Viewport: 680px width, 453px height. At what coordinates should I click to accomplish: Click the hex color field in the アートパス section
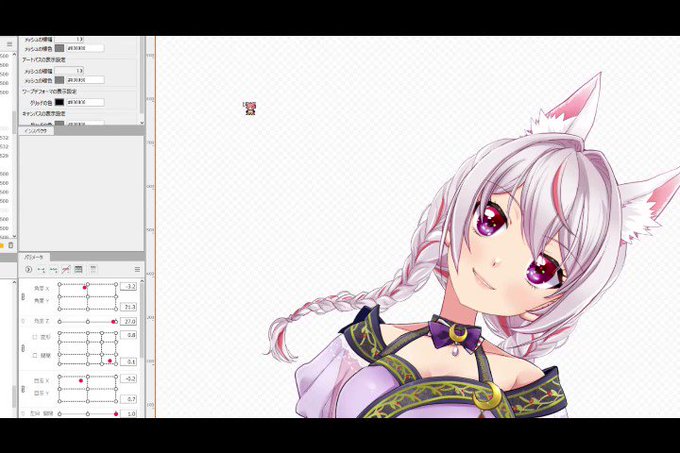click(x=85, y=80)
